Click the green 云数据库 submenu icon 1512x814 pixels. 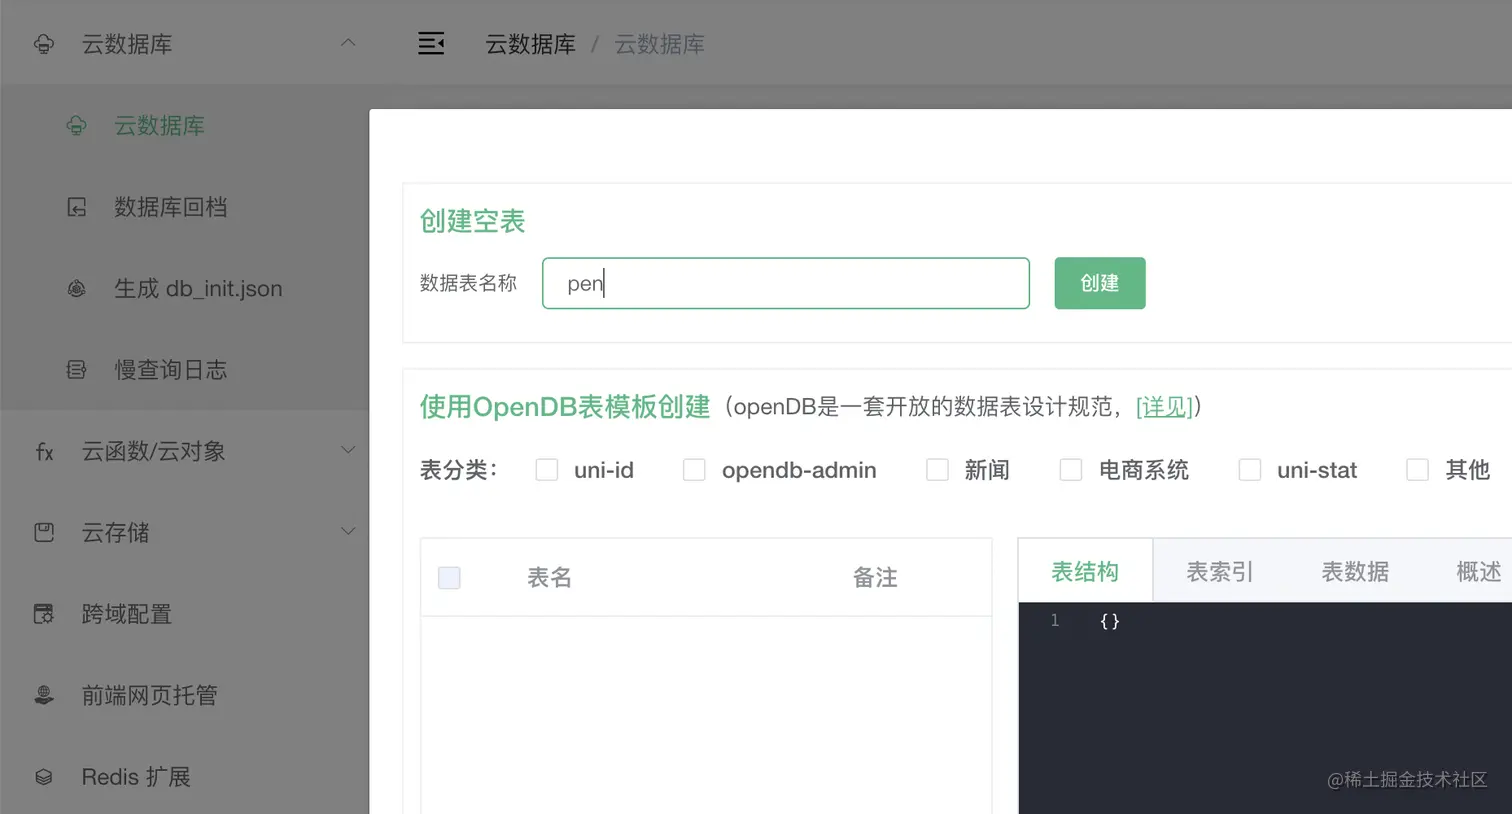(76, 126)
